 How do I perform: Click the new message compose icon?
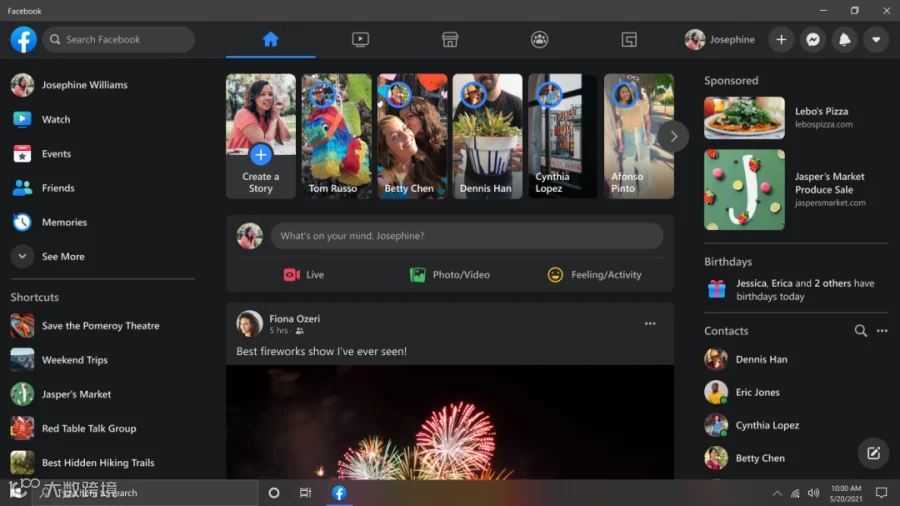point(873,453)
